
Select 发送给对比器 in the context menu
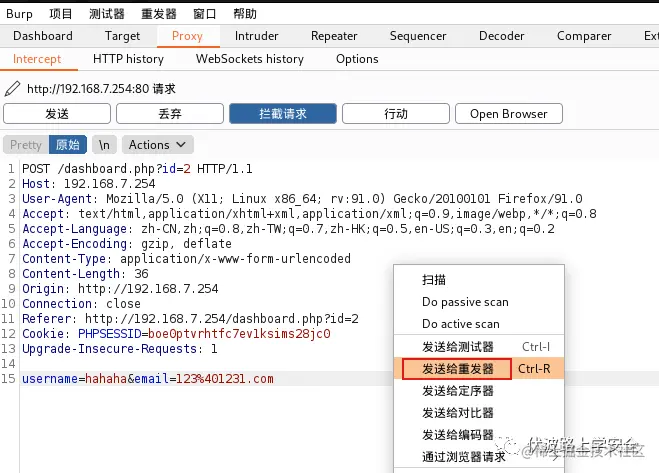tap(479, 412)
